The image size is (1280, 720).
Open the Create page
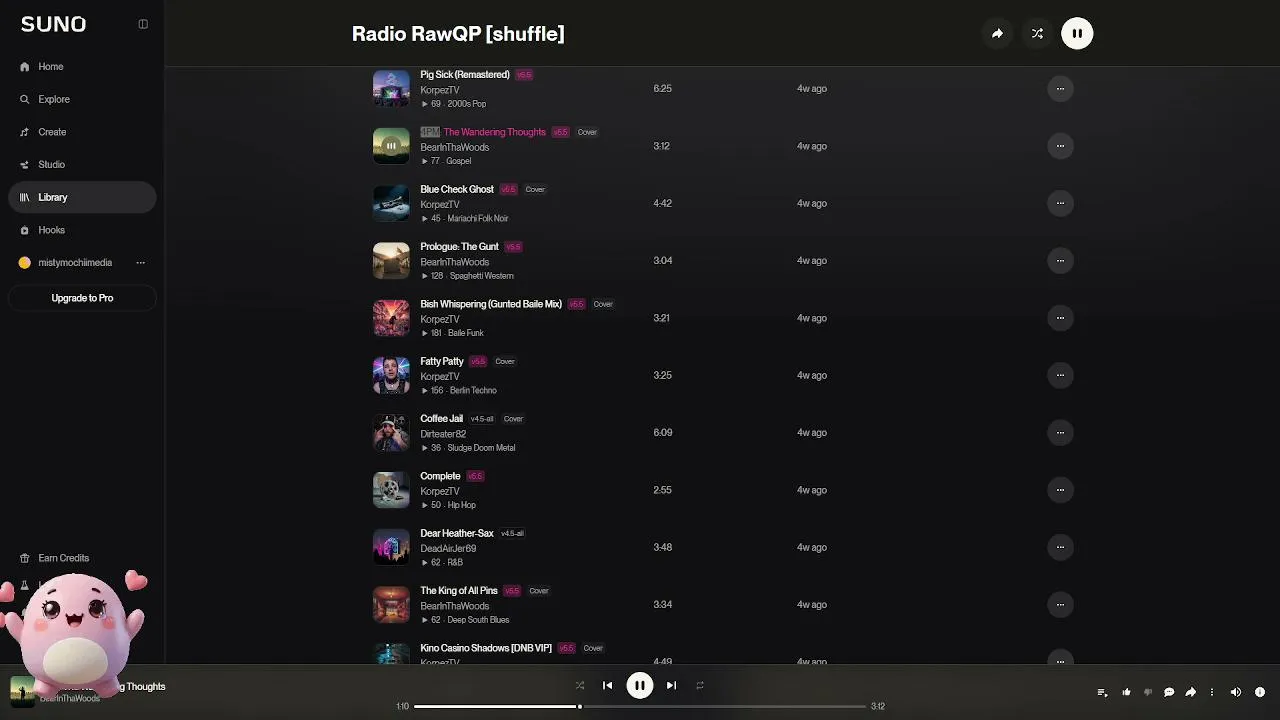pyautogui.click(x=82, y=132)
